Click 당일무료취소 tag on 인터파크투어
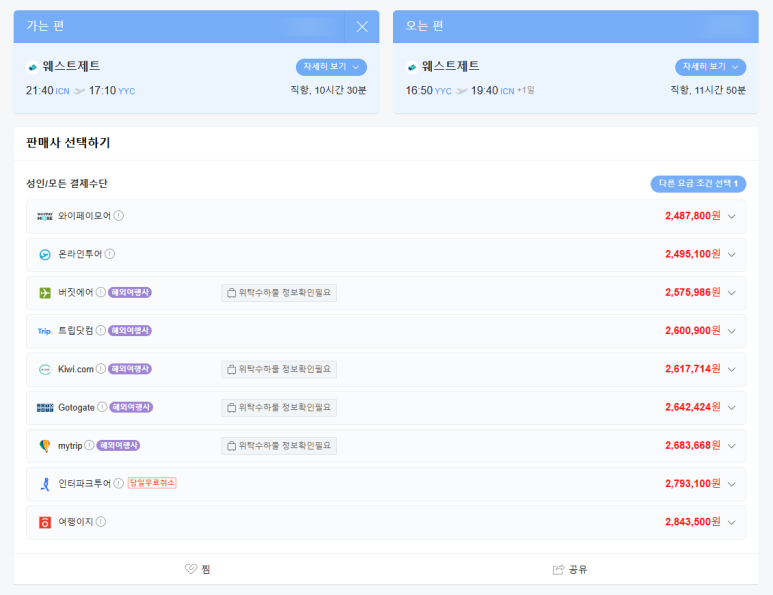The height and width of the screenshot is (595, 773). tap(152, 483)
